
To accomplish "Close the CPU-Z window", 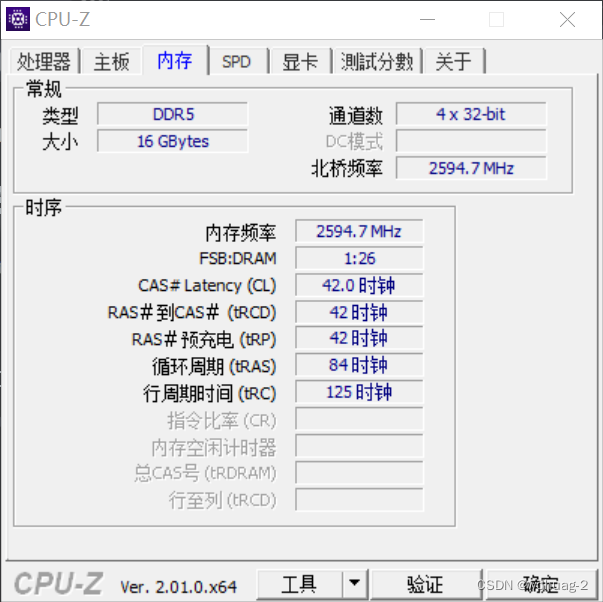I will 567,19.
